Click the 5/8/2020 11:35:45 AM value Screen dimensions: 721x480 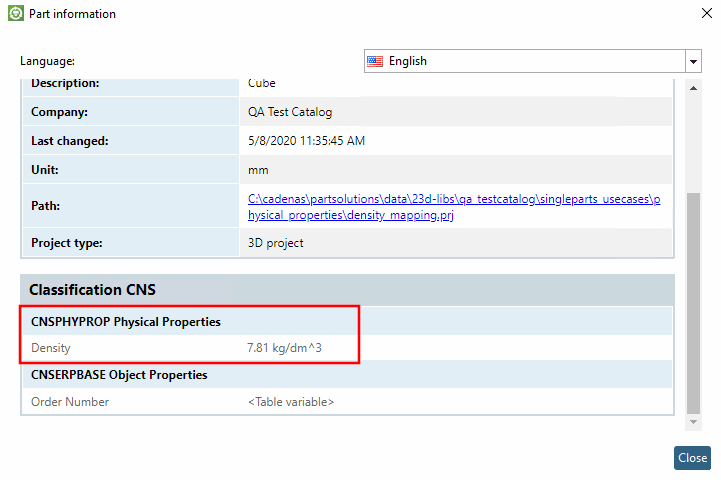[306, 141]
